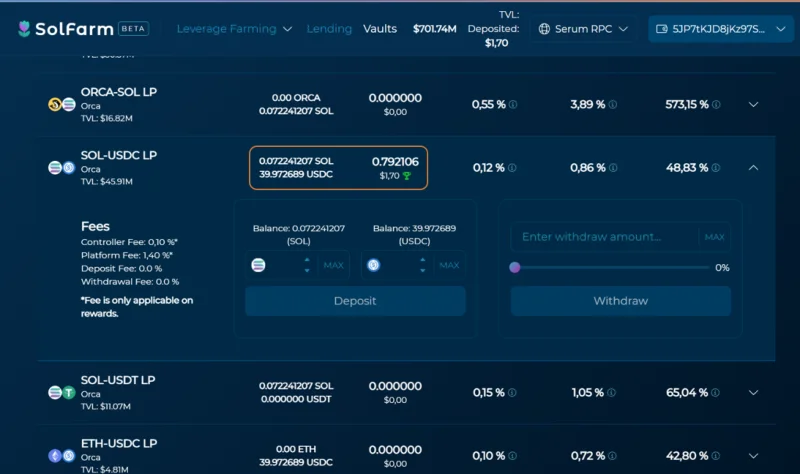Click the 'Platform Fee: 1,40 %' text
This screenshot has height=474, width=800.
[x=127, y=255]
